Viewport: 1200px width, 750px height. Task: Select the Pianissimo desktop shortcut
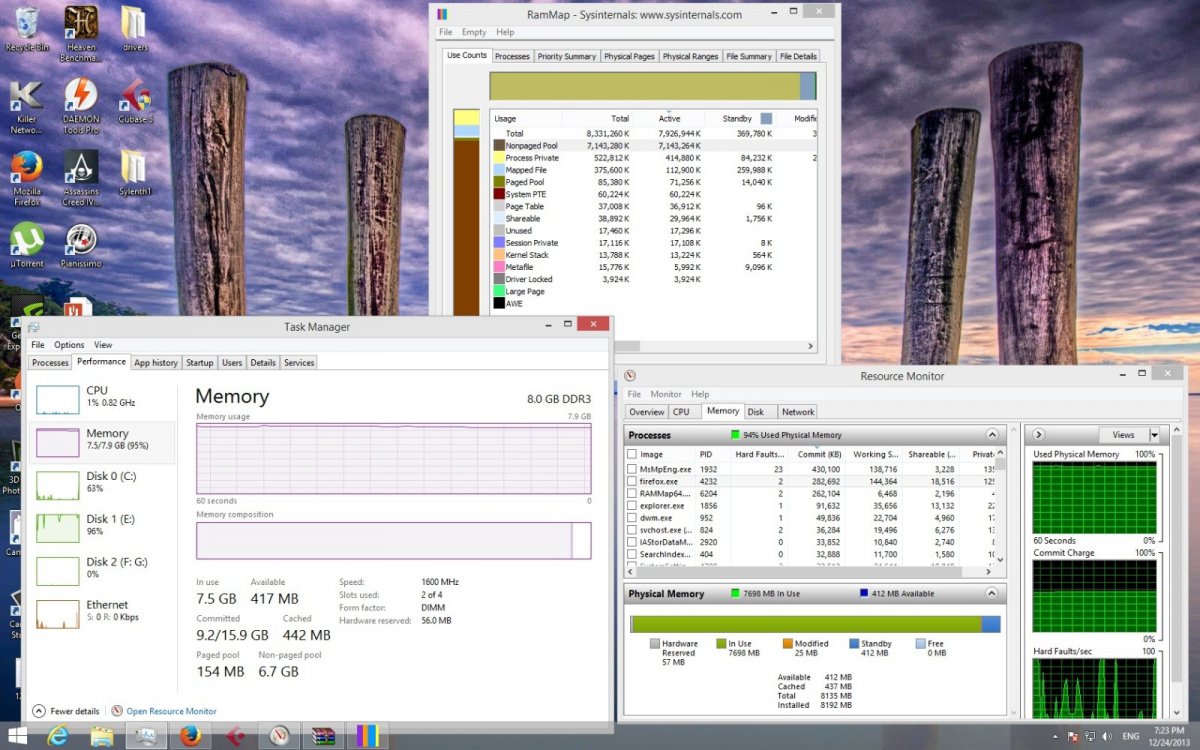click(x=81, y=246)
